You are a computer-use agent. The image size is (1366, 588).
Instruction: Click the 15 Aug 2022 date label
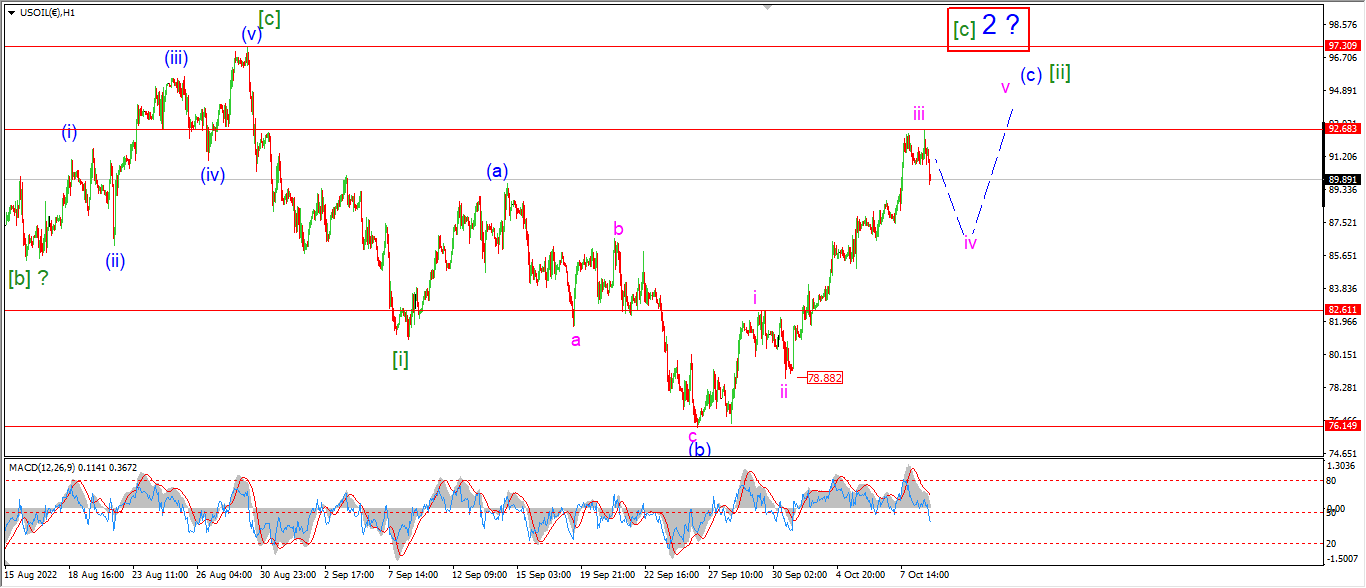pyautogui.click(x=31, y=575)
